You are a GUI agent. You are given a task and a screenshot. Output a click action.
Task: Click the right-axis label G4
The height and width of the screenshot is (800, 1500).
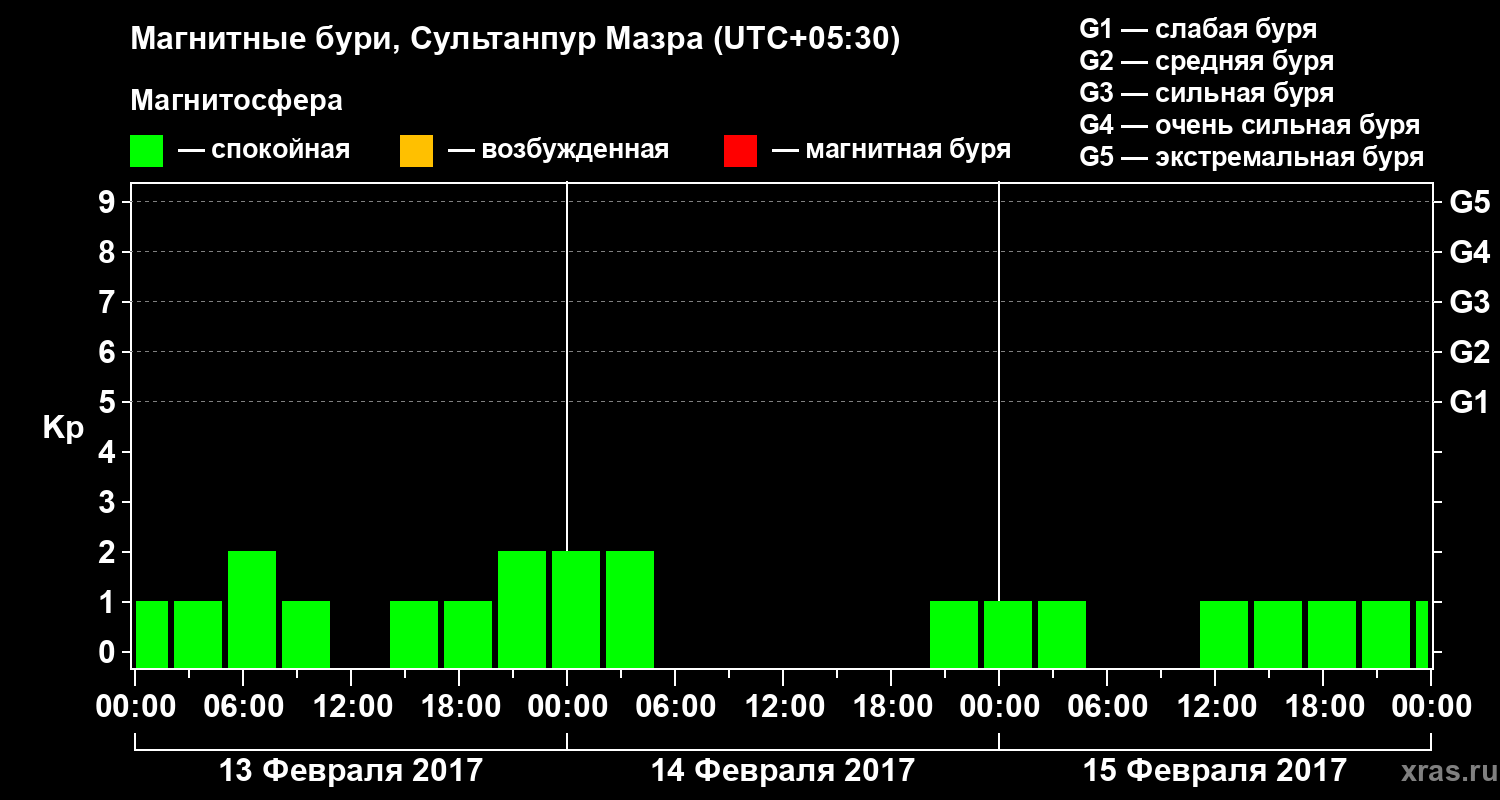pos(1470,252)
